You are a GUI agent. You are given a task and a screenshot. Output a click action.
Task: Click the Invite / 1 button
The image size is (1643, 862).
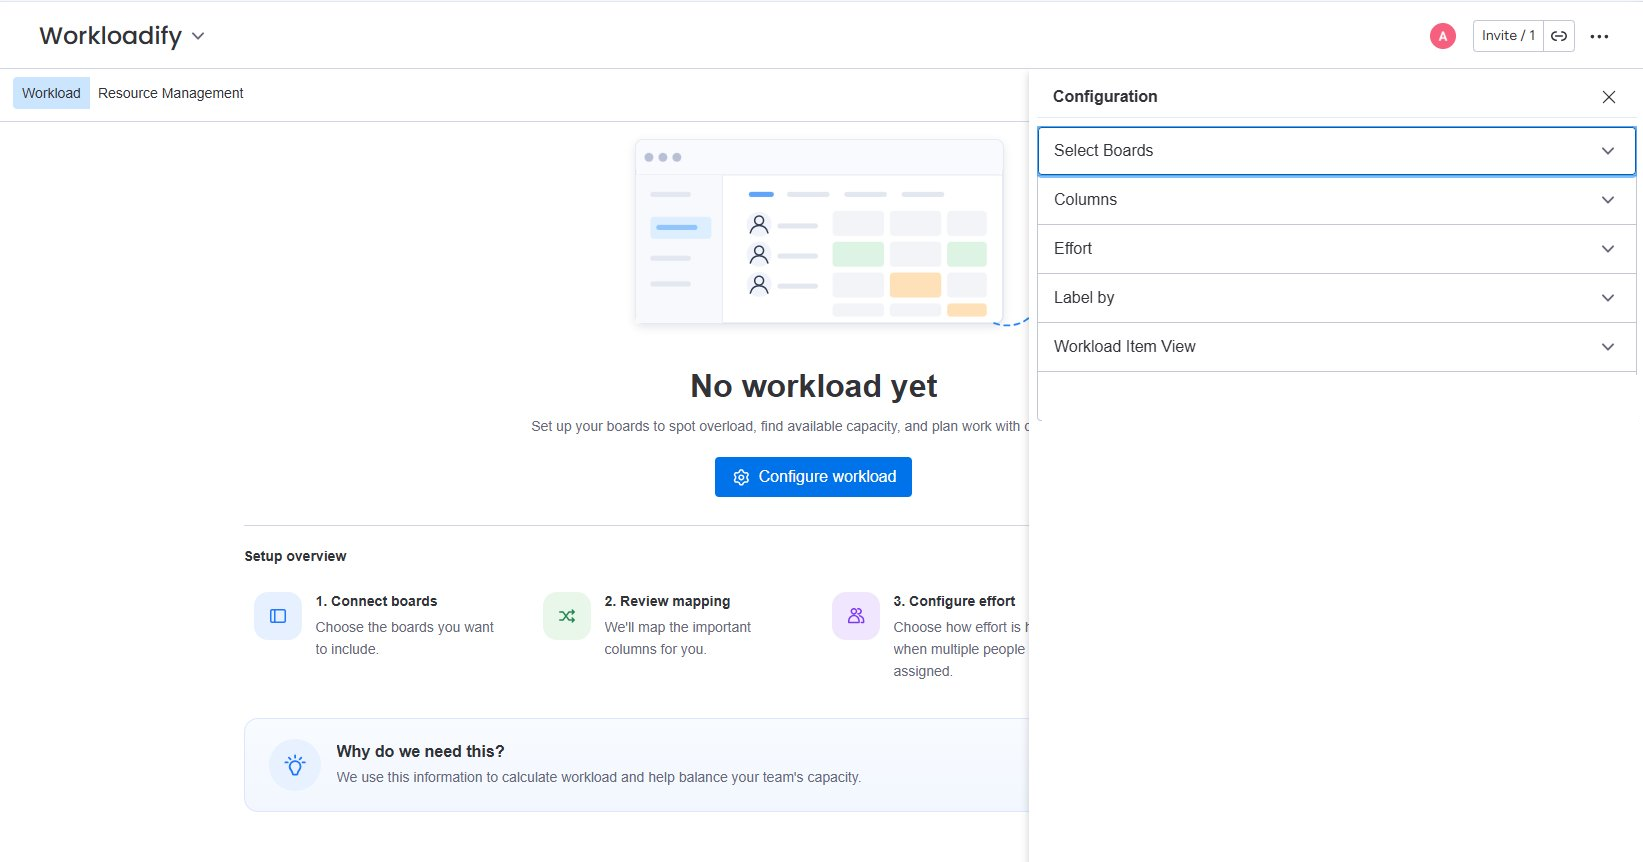coord(1508,36)
